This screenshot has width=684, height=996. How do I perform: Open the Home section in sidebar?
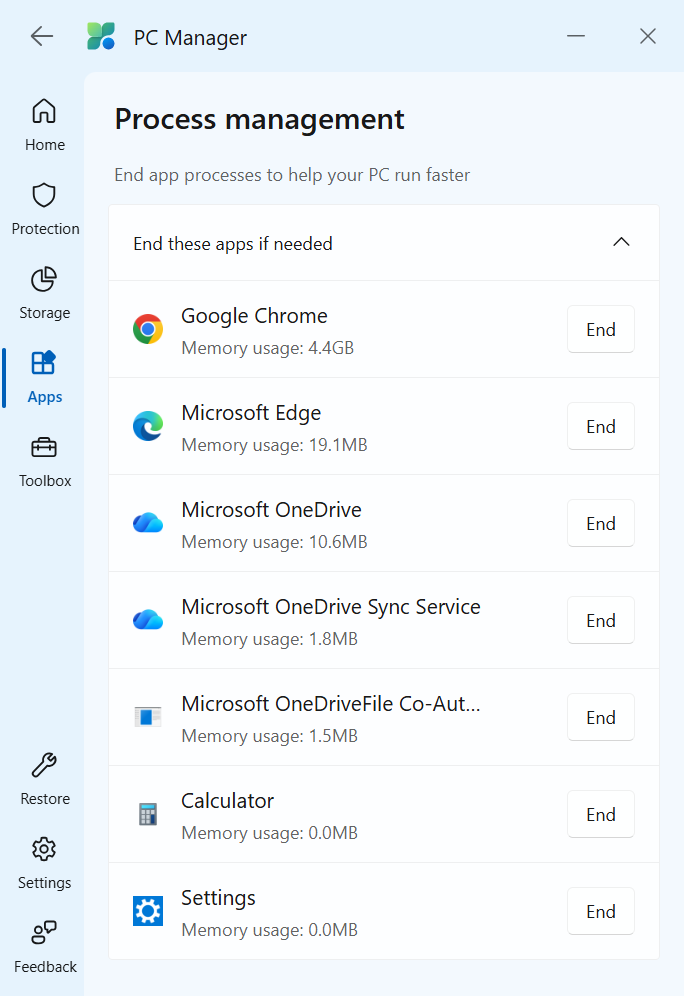click(45, 125)
